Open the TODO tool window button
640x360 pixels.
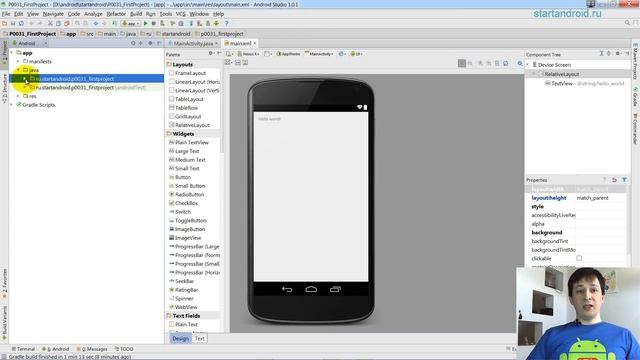click(124, 349)
